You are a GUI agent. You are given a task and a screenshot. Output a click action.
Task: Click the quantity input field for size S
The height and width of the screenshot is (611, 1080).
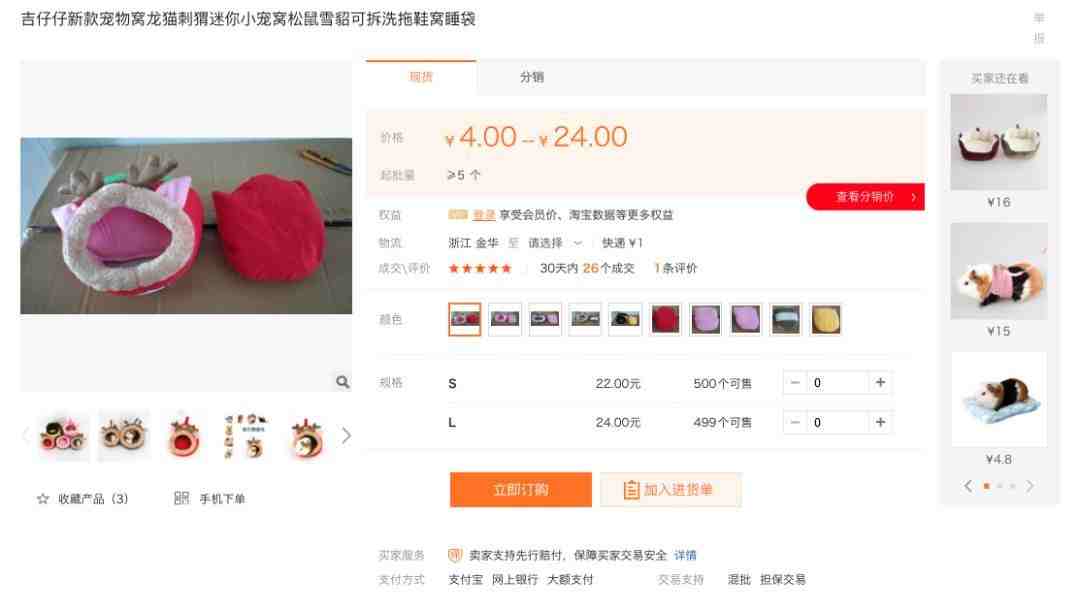pos(838,382)
